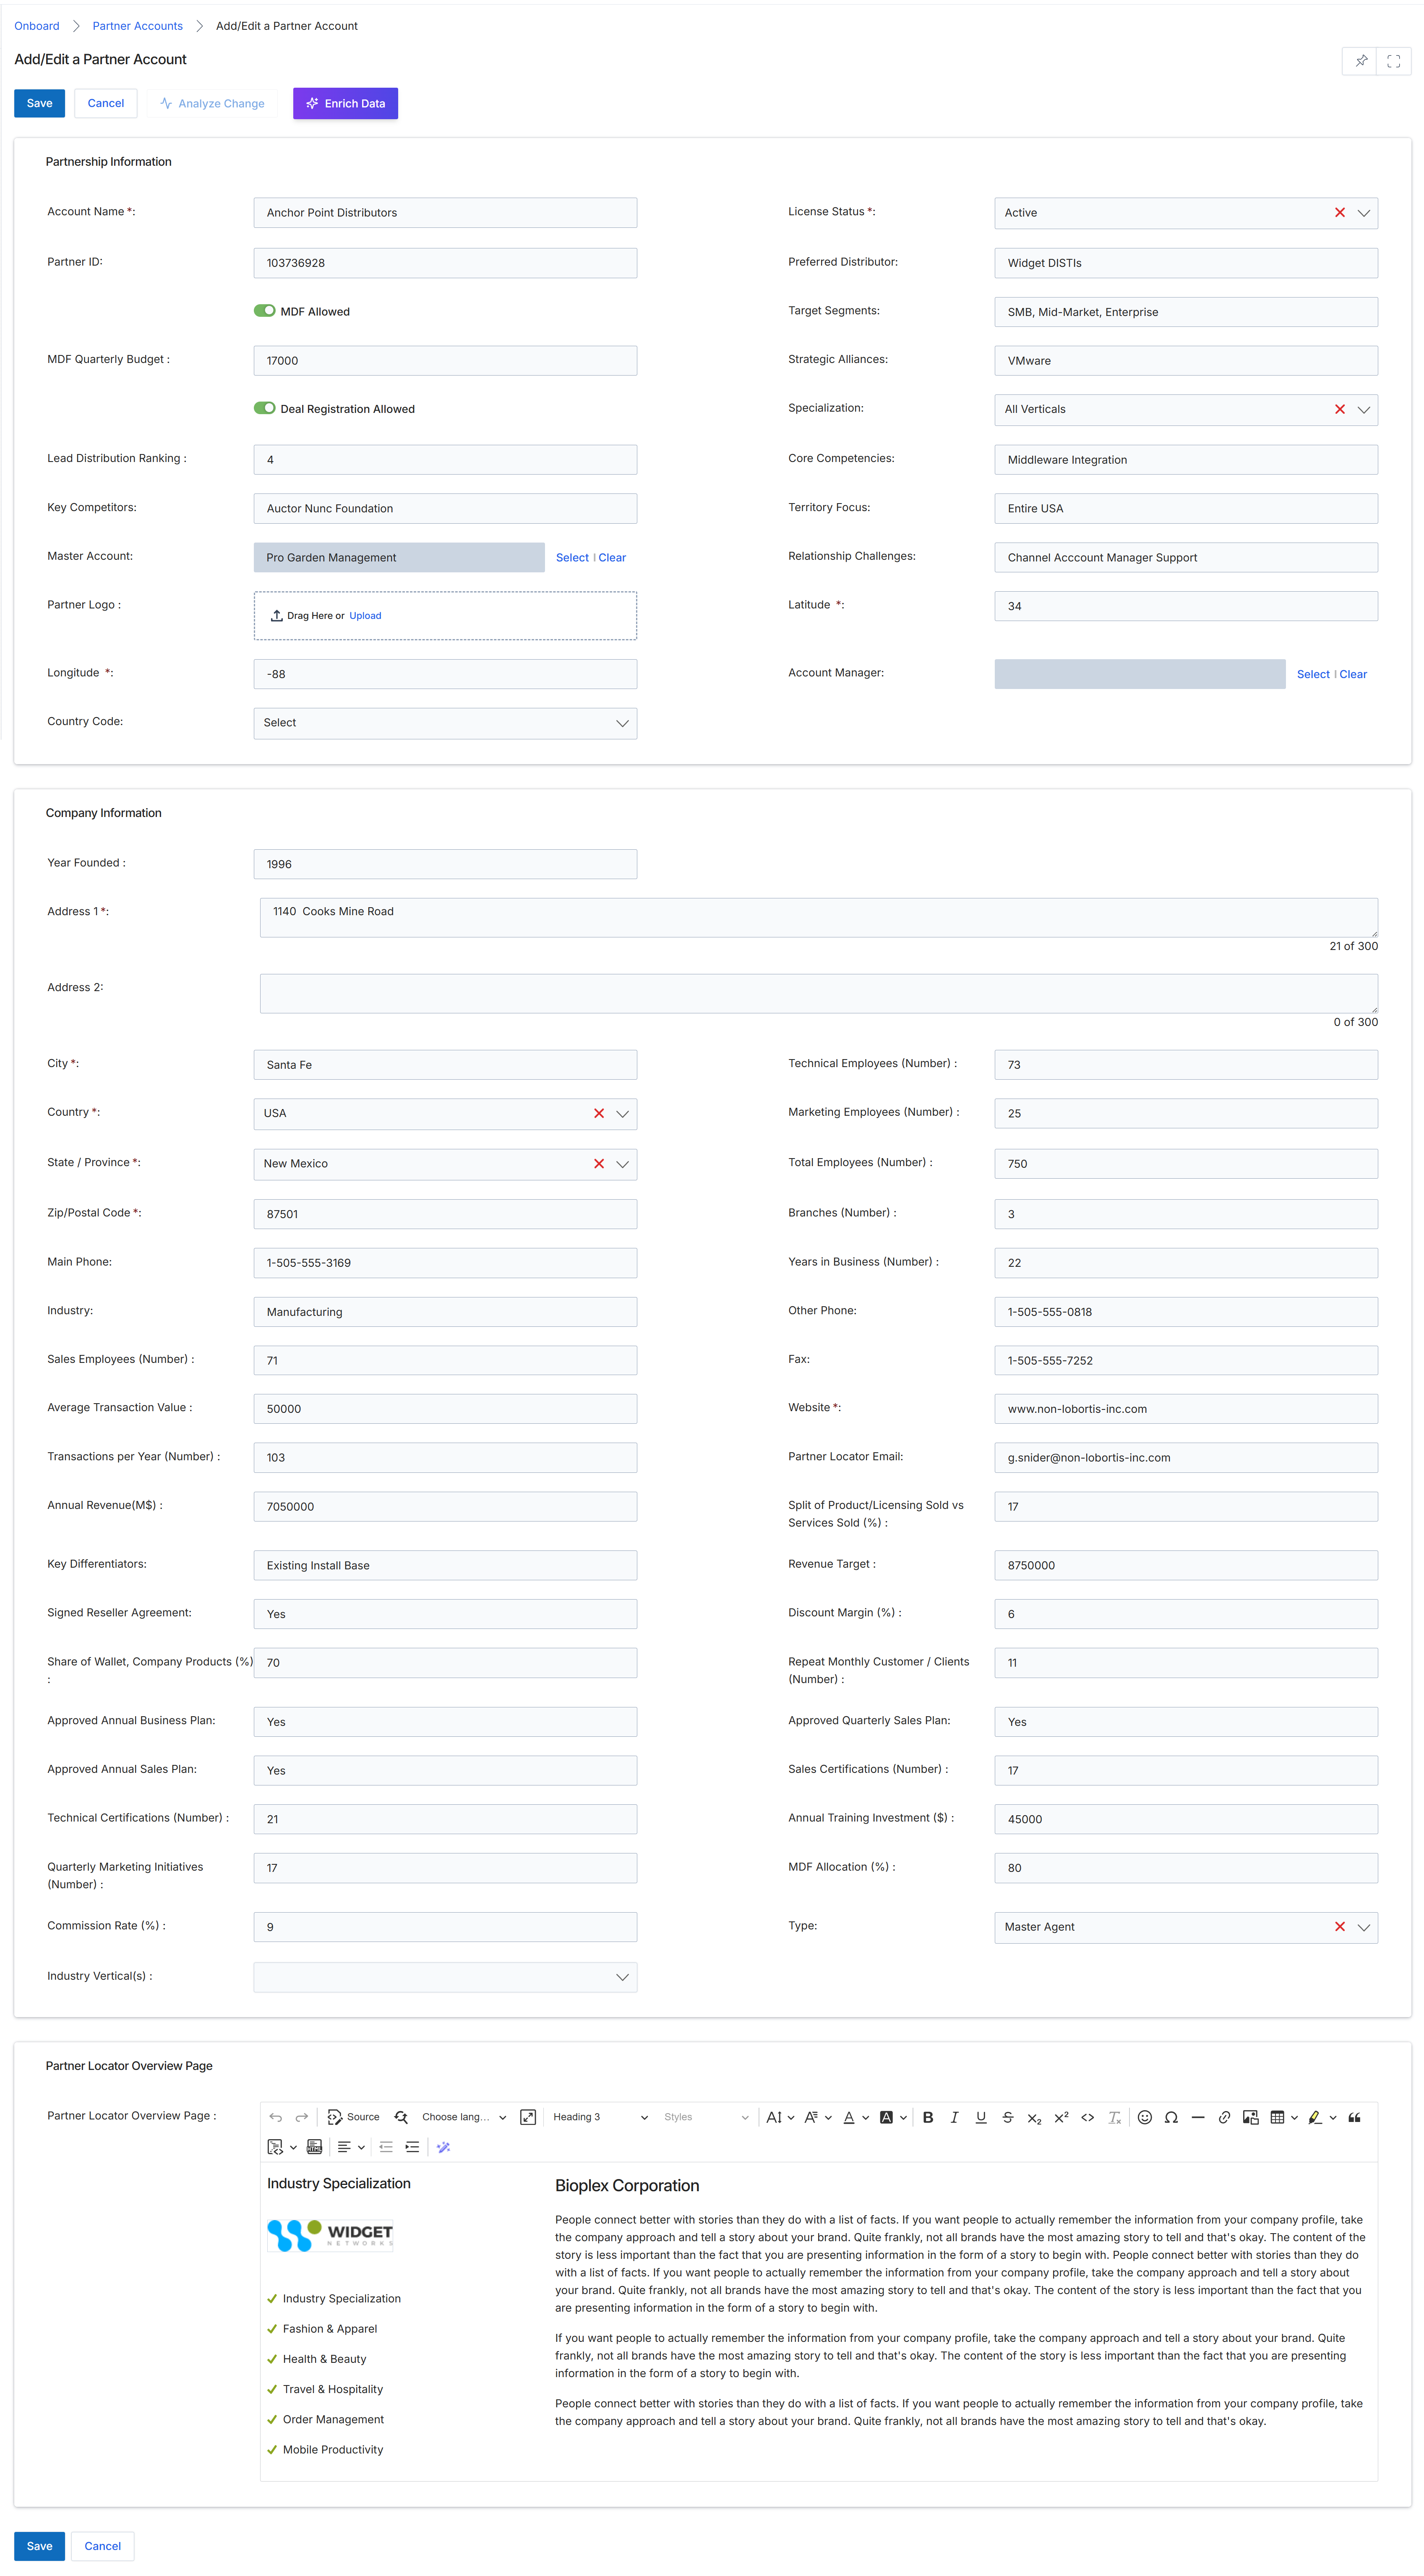1424x2576 pixels.
Task: Open the Specialization dropdown arrow
Action: pyautogui.click(x=1363, y=409)
